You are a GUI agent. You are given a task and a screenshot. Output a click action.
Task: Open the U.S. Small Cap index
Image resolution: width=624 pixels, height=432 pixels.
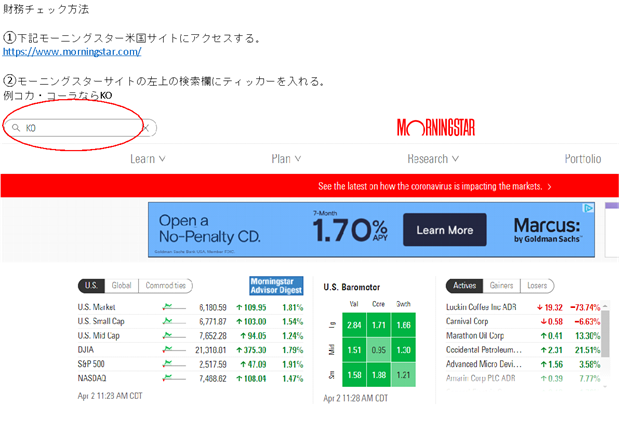point(101,321)
